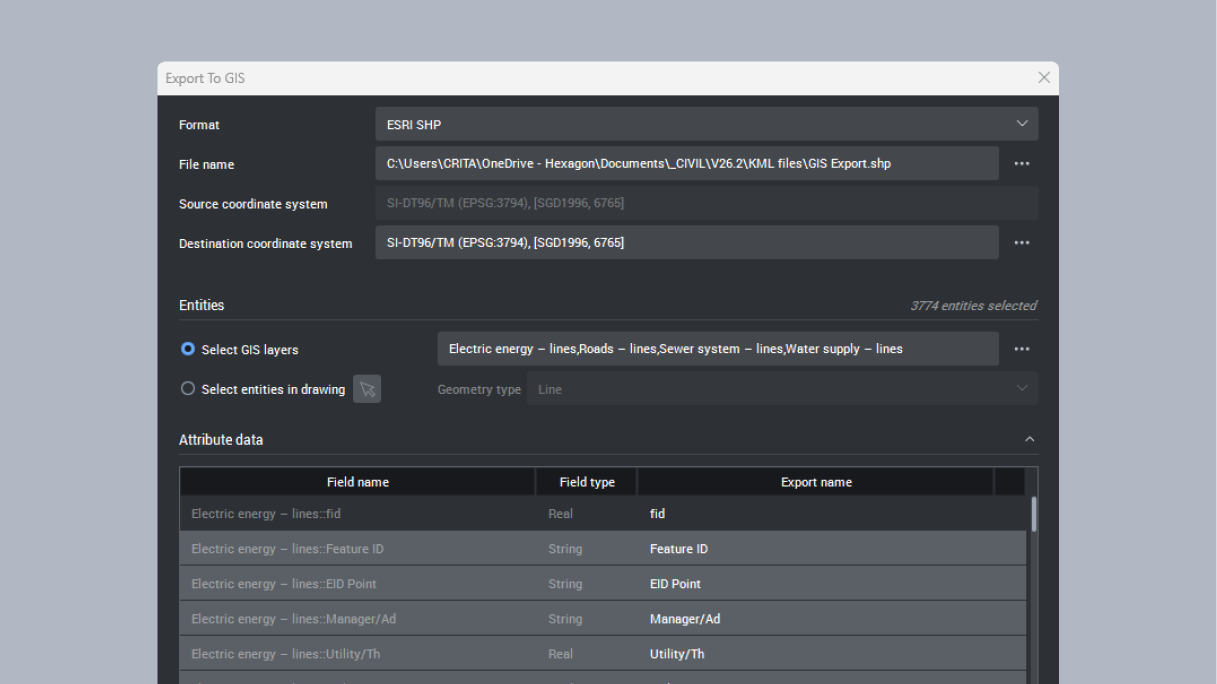The image size is (1217, 684).
Task: Click the File name path field
Action: pyautogui.click(x=686, y=164)
